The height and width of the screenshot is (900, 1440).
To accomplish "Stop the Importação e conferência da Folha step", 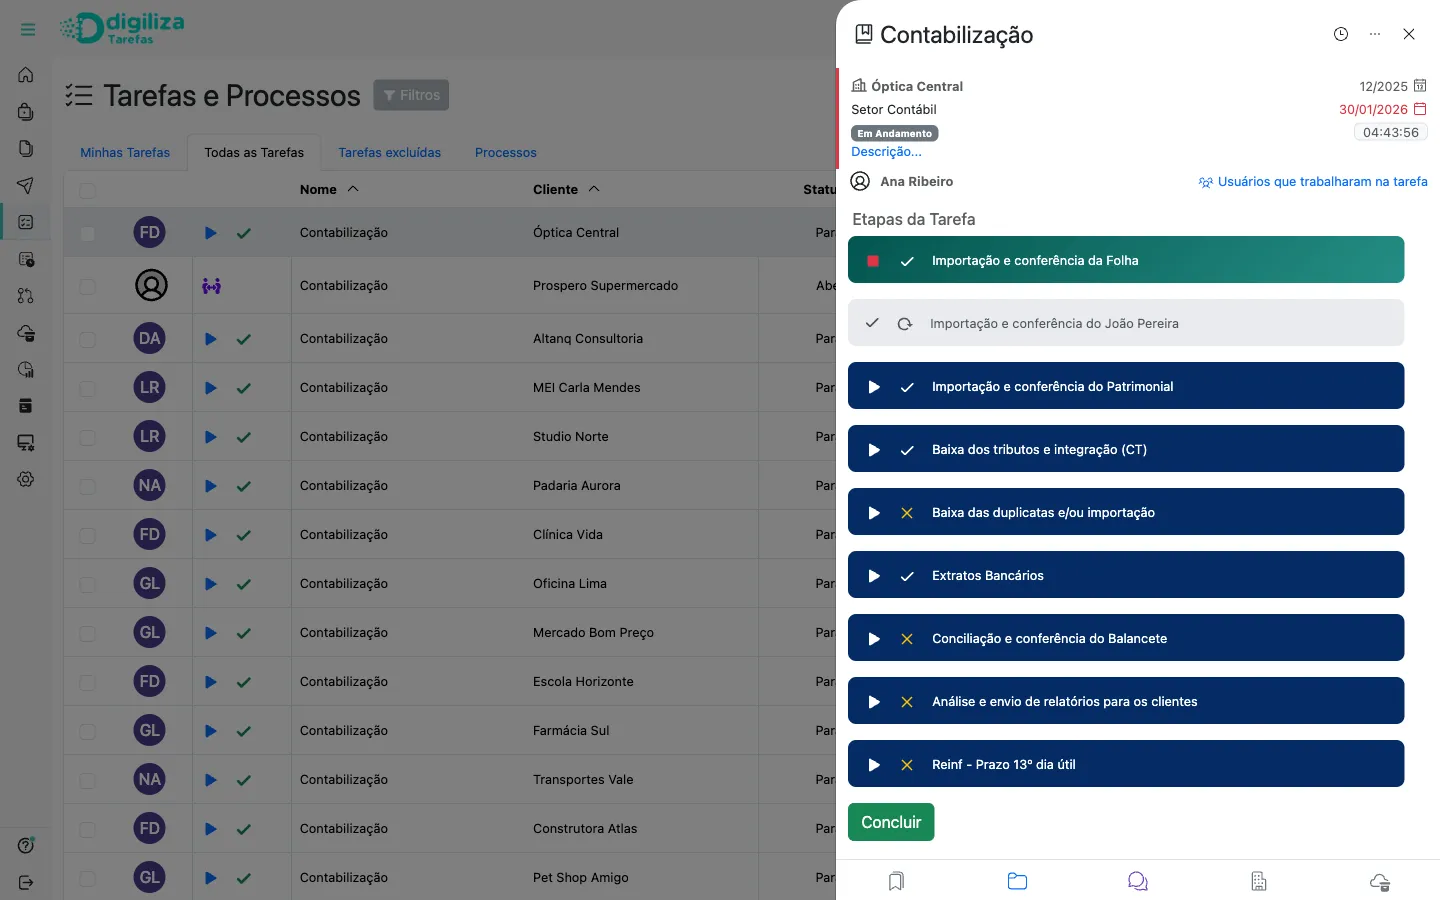I will pos(873,261).
